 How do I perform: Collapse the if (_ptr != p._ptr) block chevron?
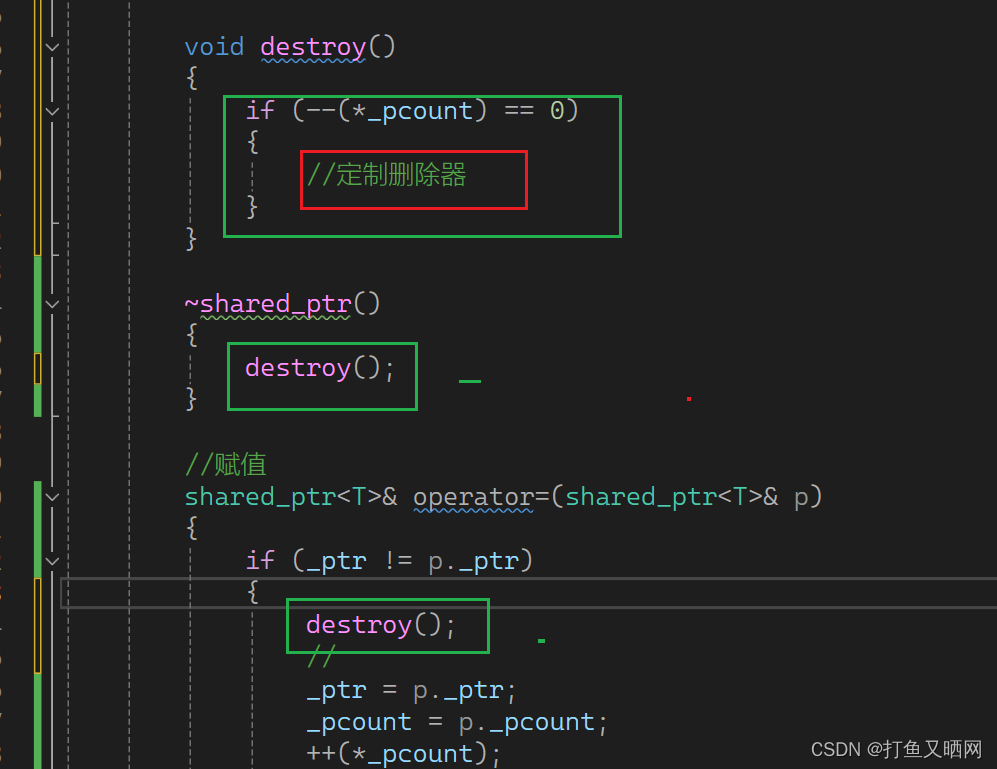53,561
